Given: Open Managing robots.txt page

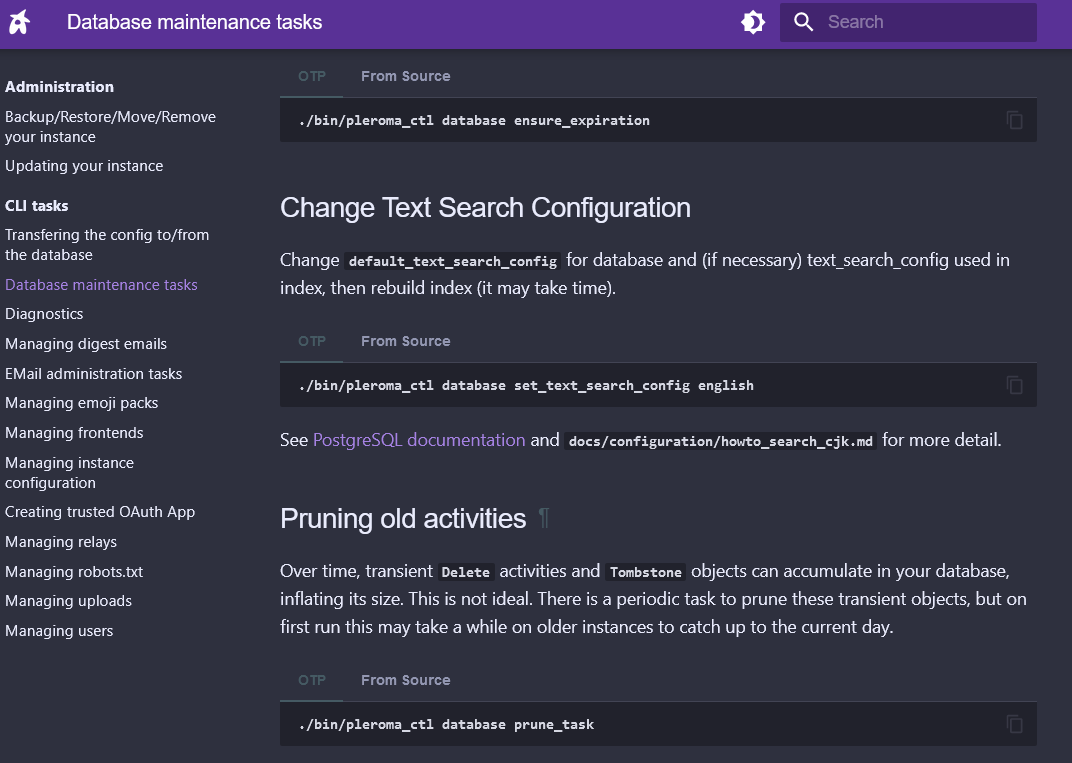Looking at the screenshot, I should click(75, 572).
